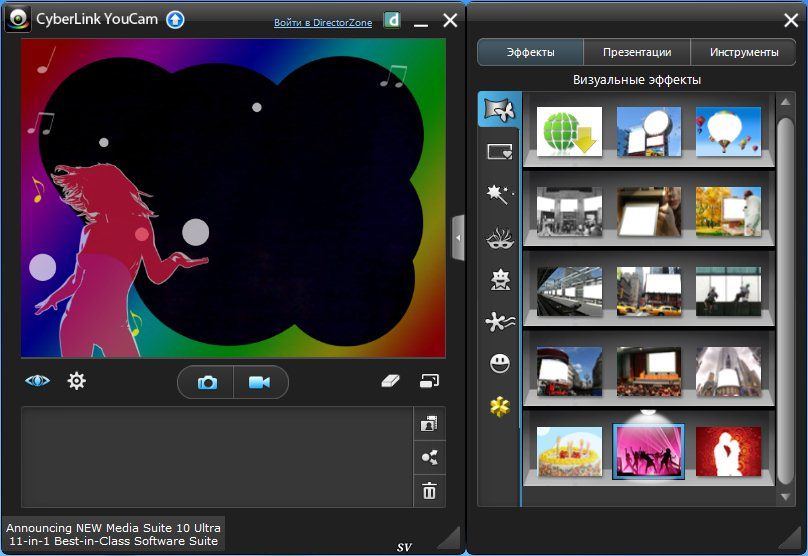808x556 pixels.
Task: Open settings with the gear icon
Action: (76, 381)
